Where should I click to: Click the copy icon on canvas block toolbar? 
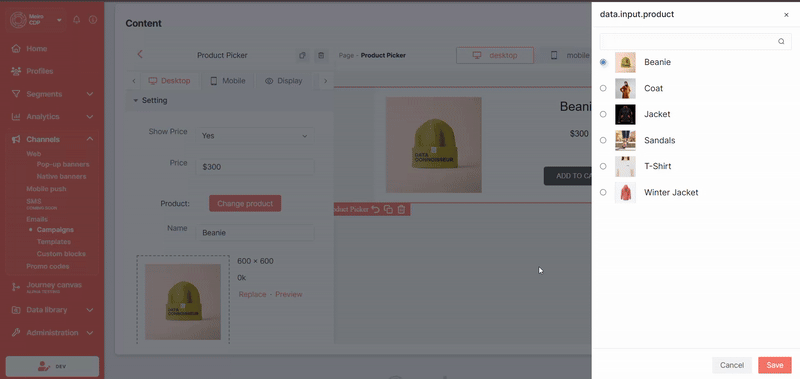[x=388, y=209]
